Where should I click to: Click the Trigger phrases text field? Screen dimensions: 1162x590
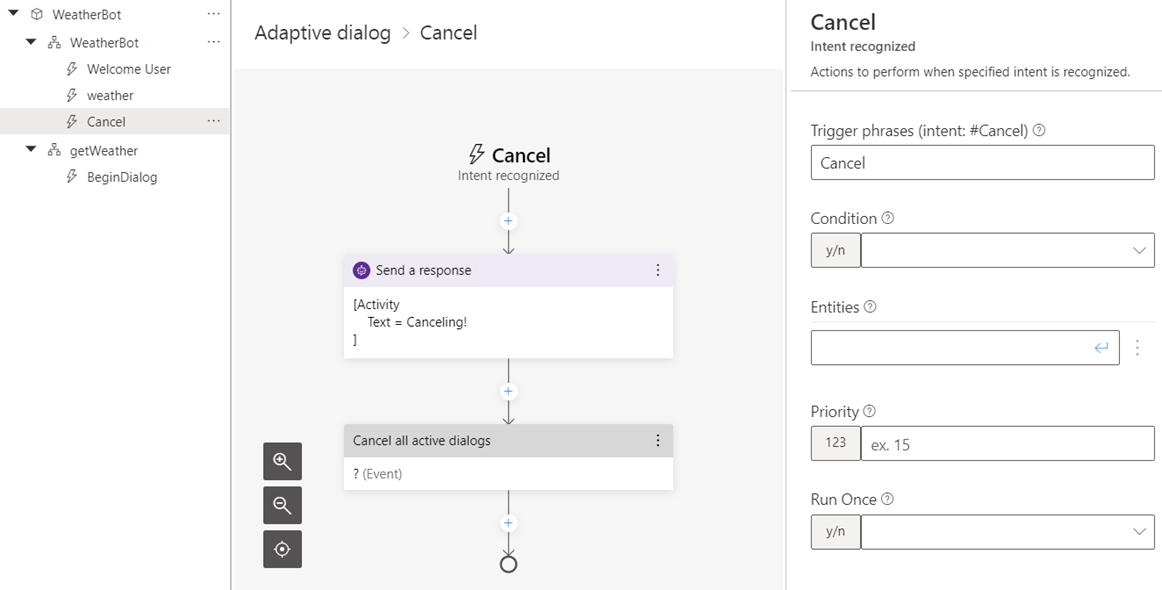pyautogui.click(x=982, y=163)
